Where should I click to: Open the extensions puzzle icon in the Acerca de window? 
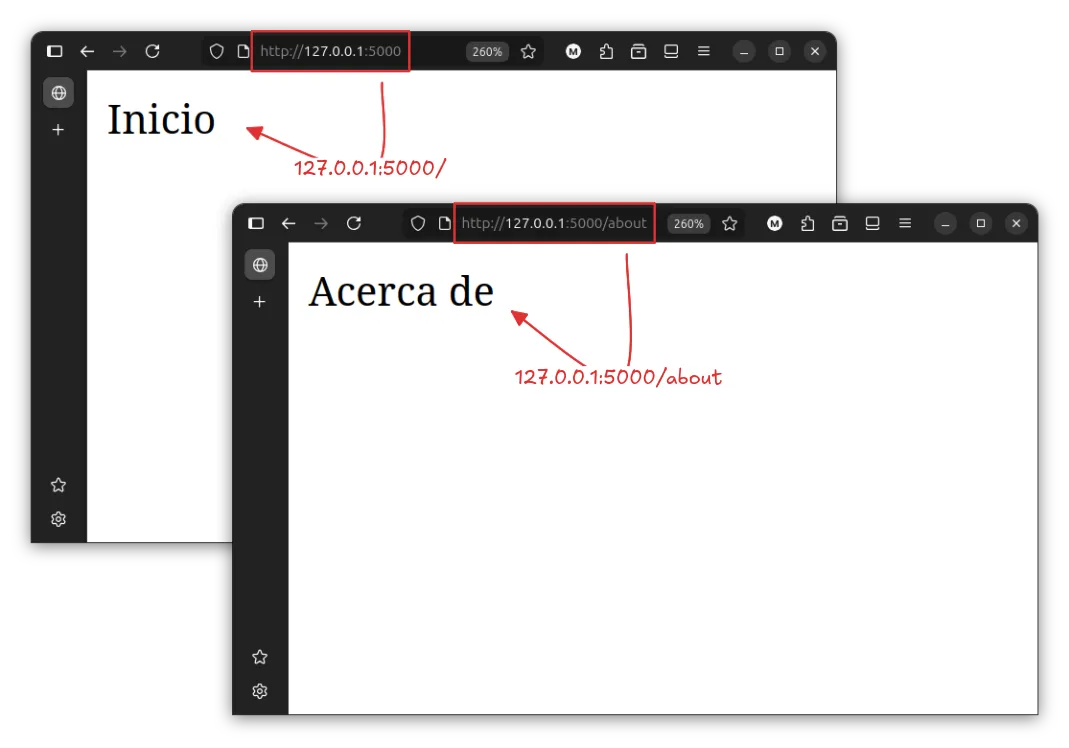(807, 223)
